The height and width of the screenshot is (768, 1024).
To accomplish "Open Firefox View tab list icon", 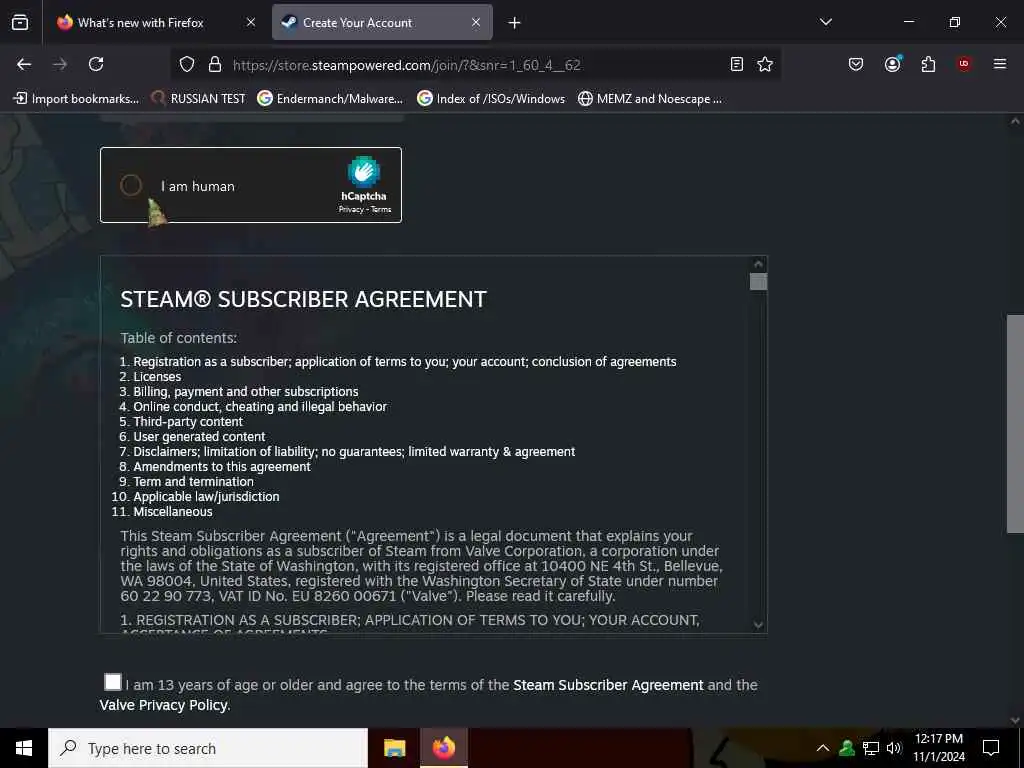I will coord(20,23).
